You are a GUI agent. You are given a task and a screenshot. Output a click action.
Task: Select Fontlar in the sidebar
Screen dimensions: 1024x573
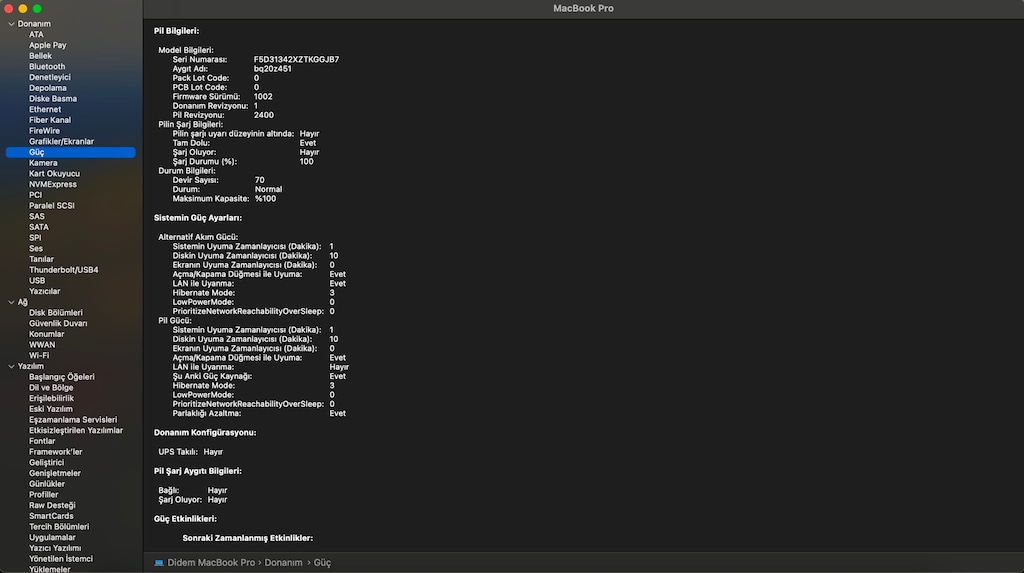[42, 441]
